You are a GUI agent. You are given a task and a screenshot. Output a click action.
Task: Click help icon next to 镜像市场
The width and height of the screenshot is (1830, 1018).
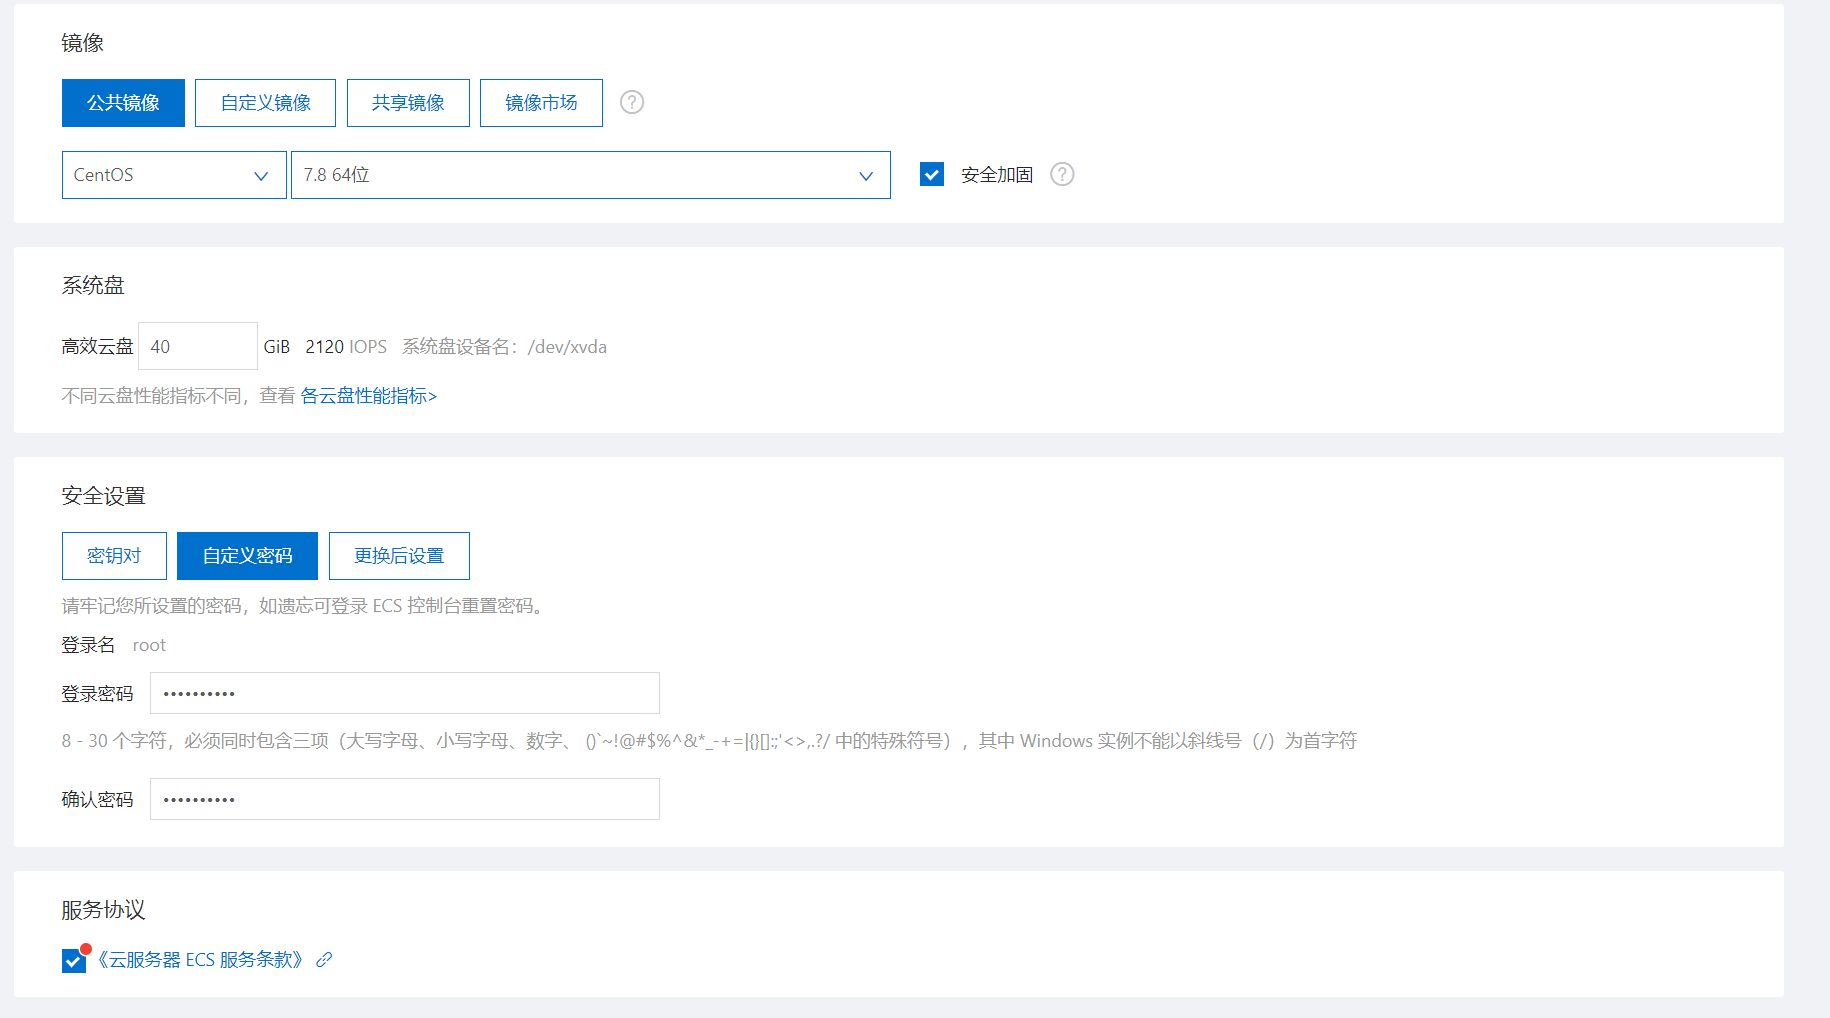coord(632,102)
